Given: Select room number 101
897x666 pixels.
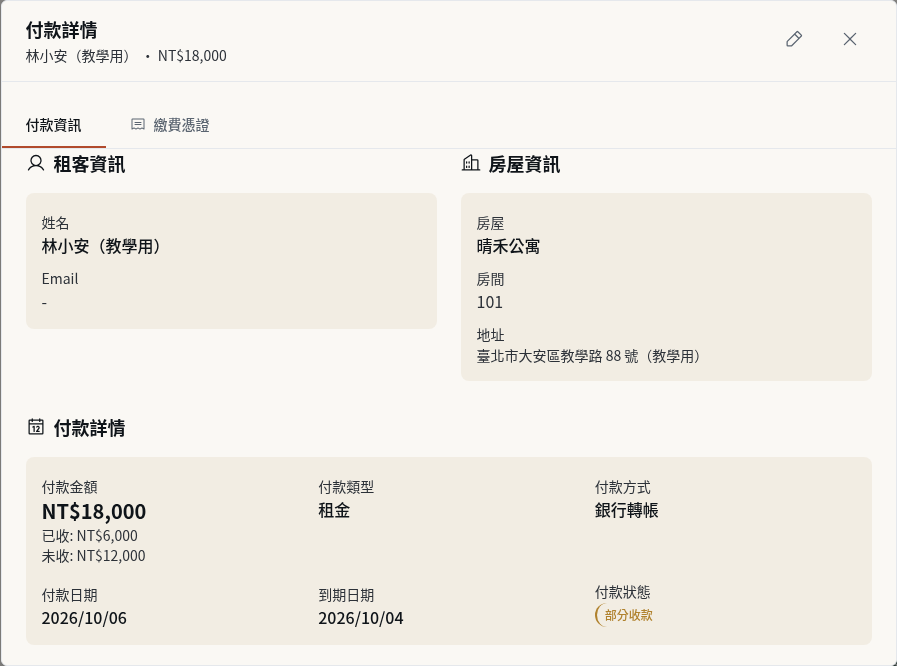Looking at the screenshot, I should point(490,302).
